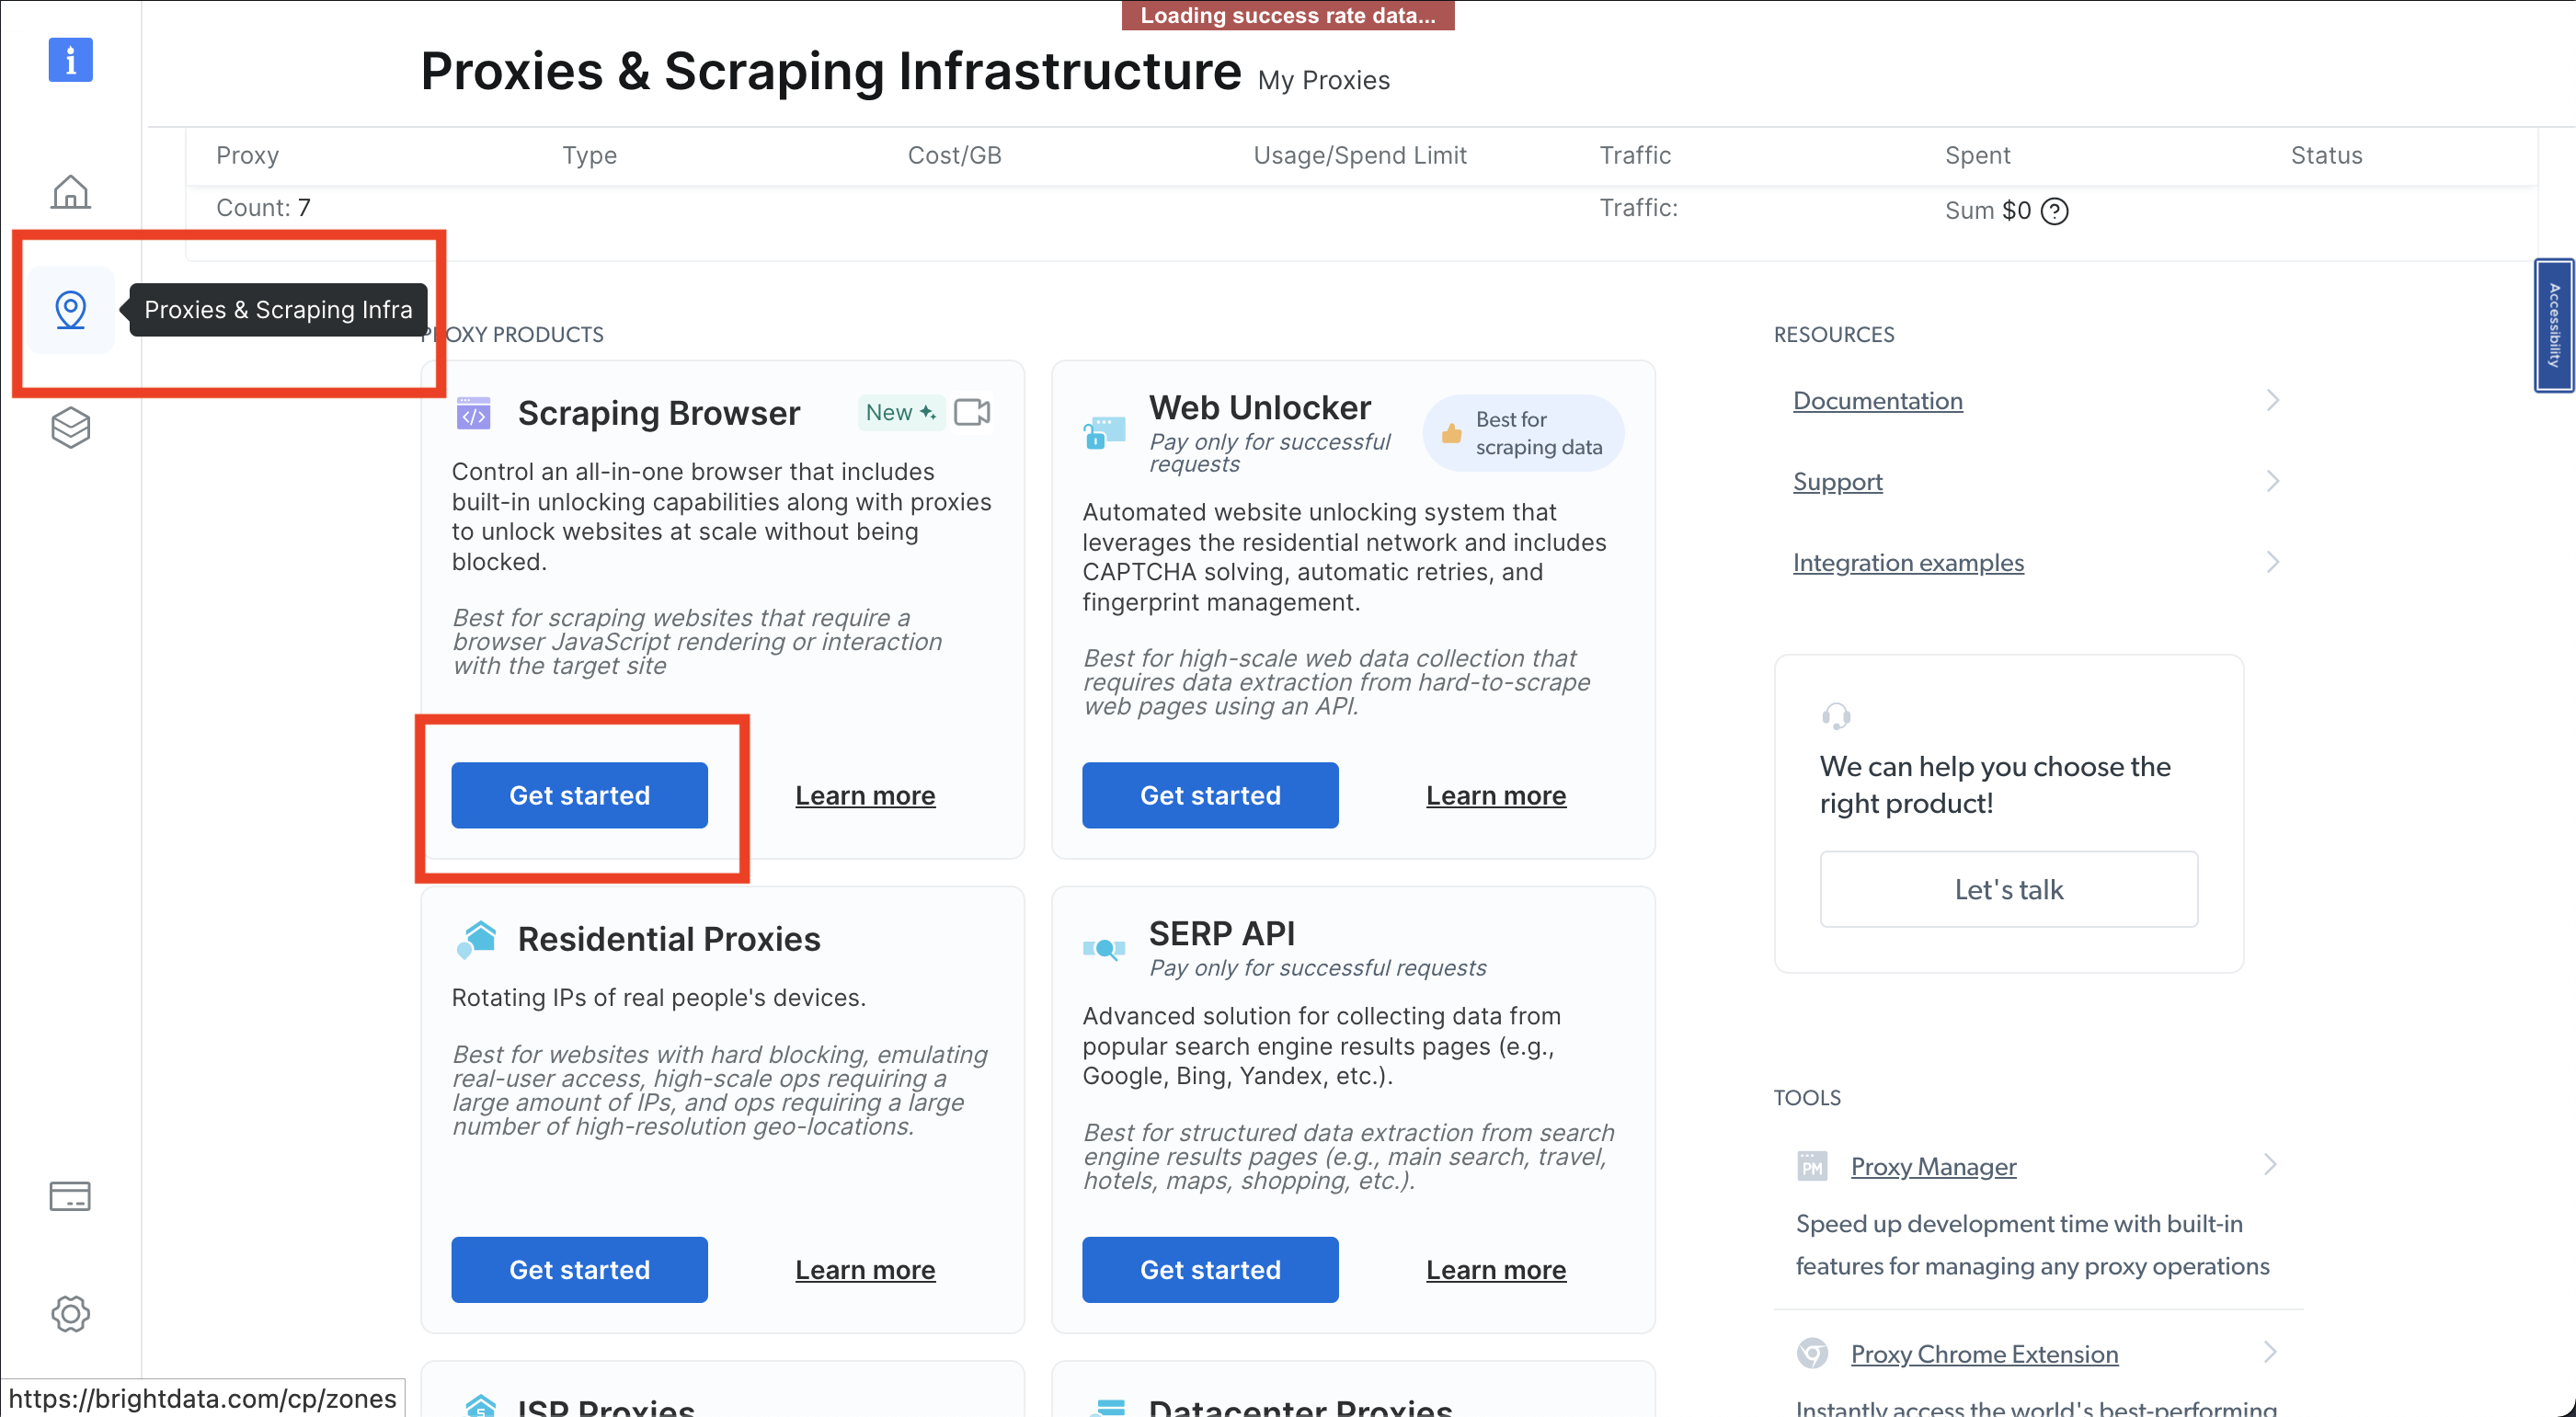2576x1417 pixels.
Task: Click the Let's talk button
Action: click(2008, 888)
